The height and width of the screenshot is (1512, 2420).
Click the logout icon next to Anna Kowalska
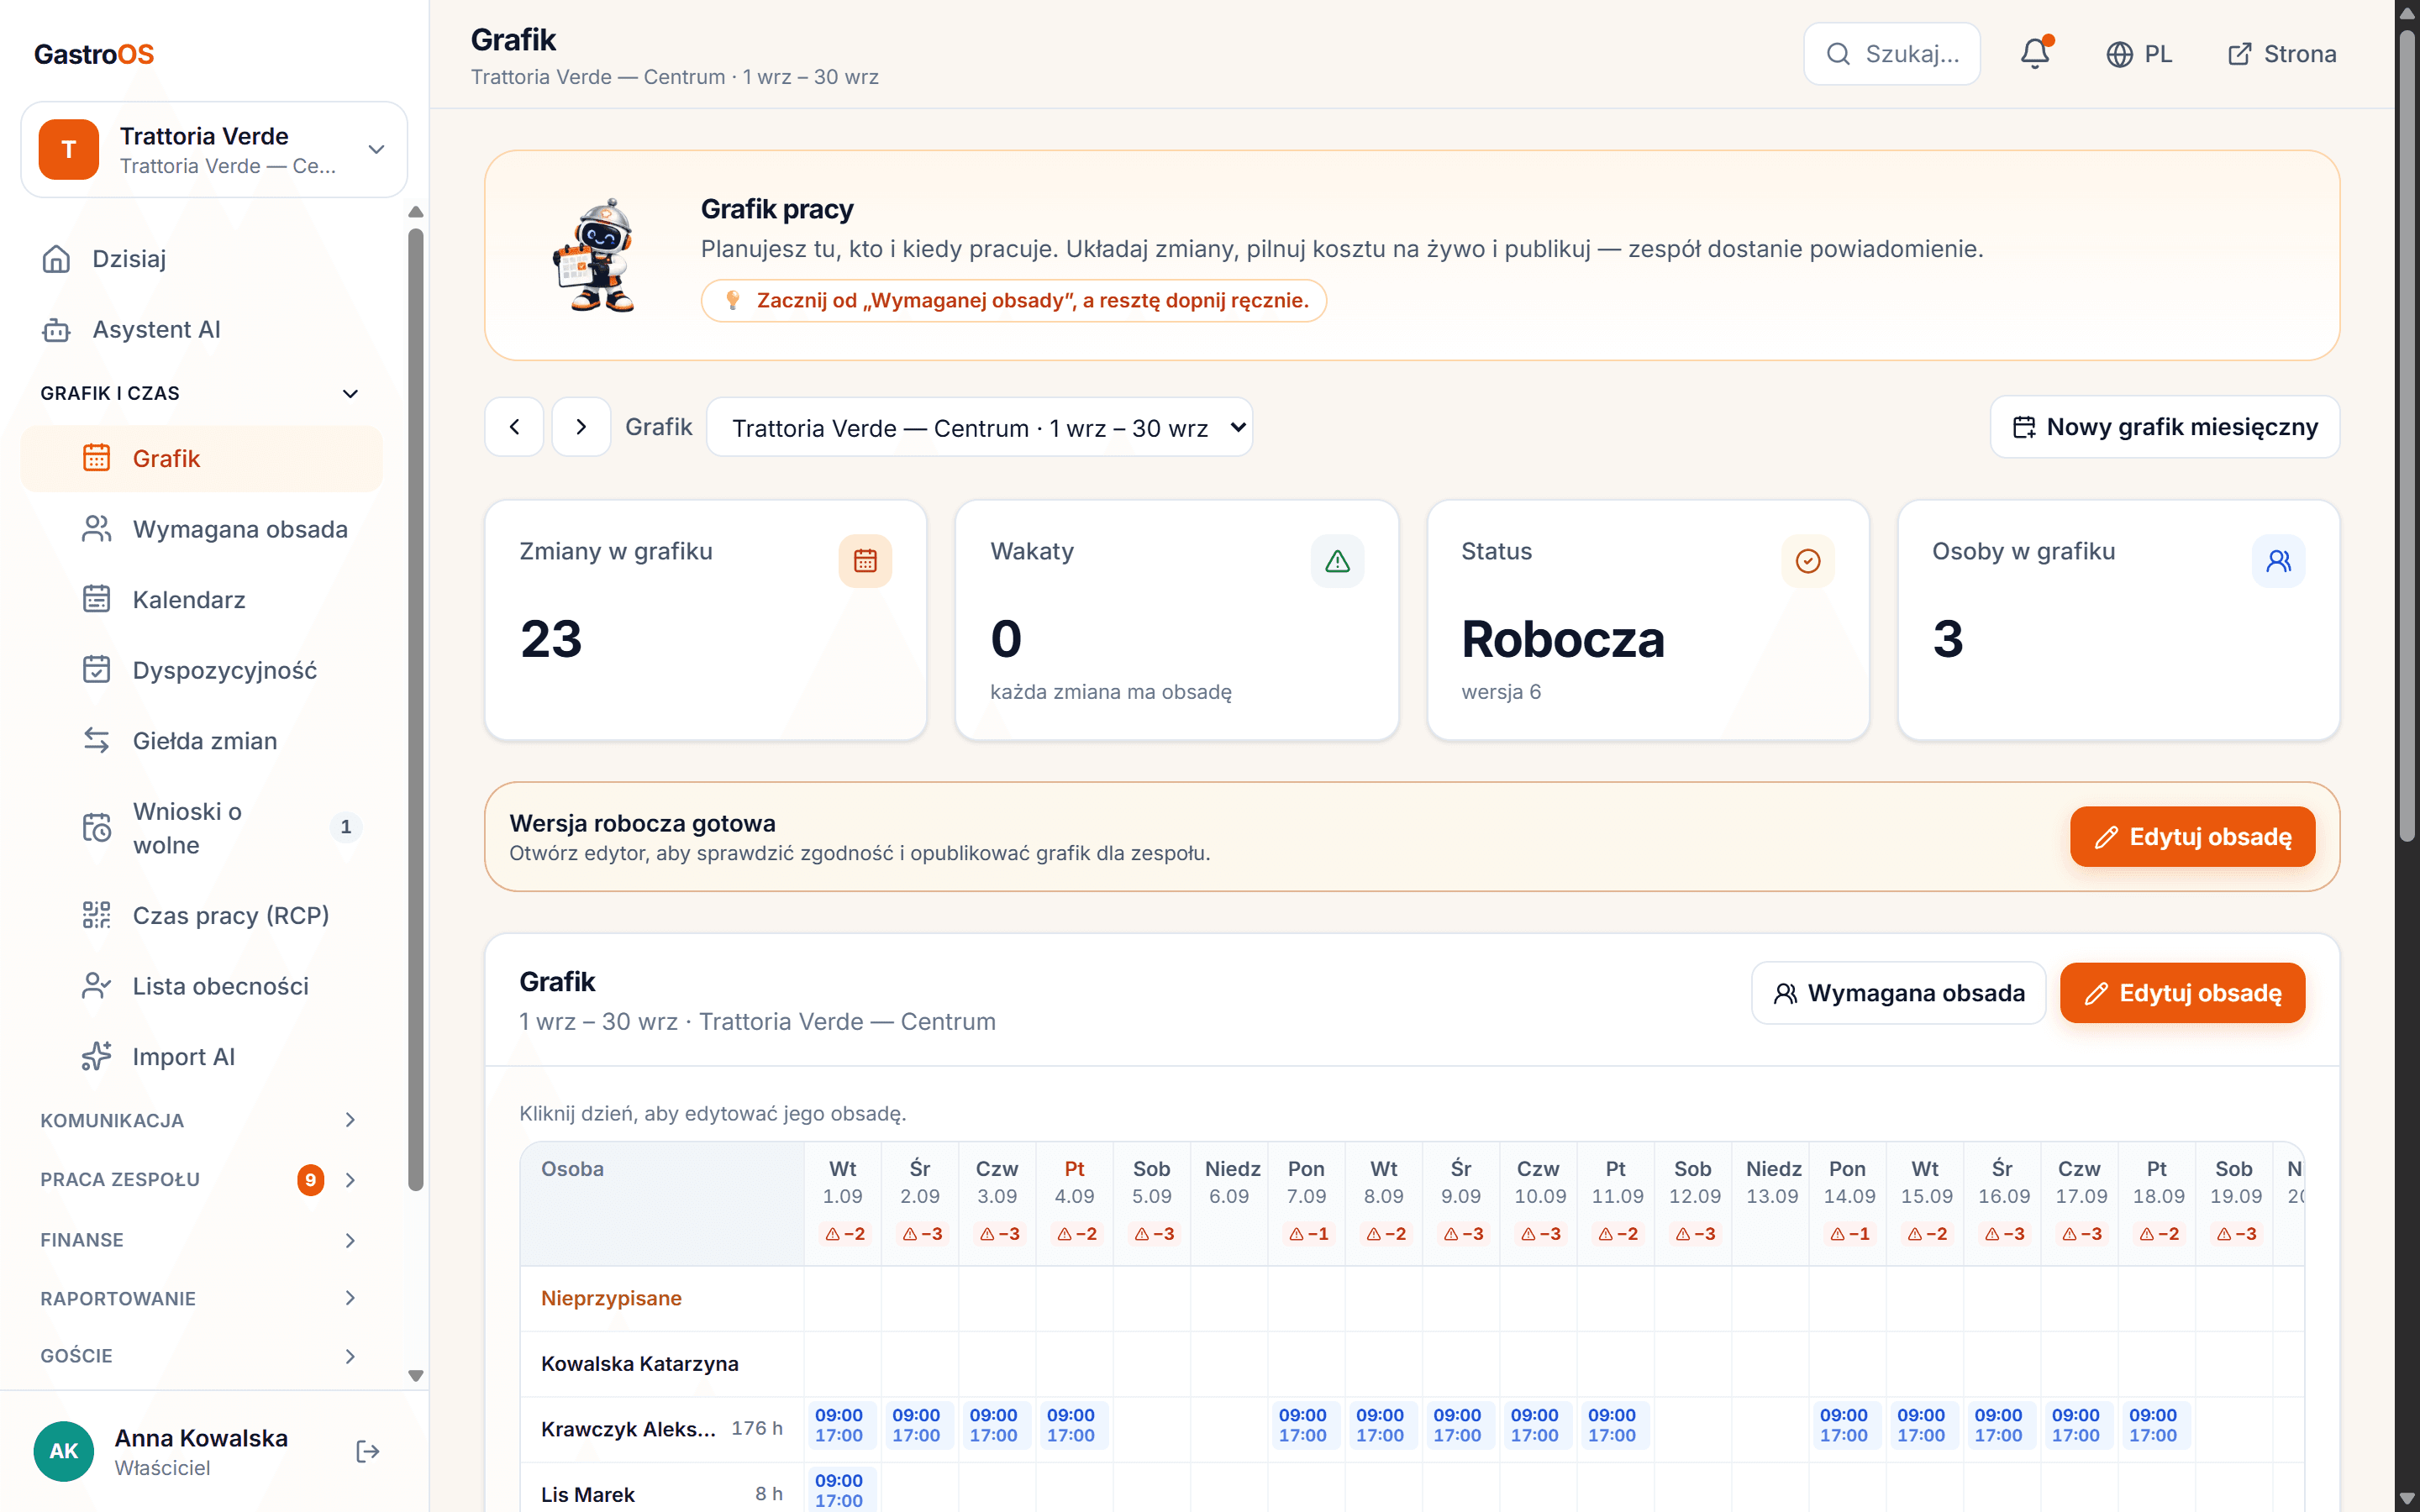coord(368,1451)
